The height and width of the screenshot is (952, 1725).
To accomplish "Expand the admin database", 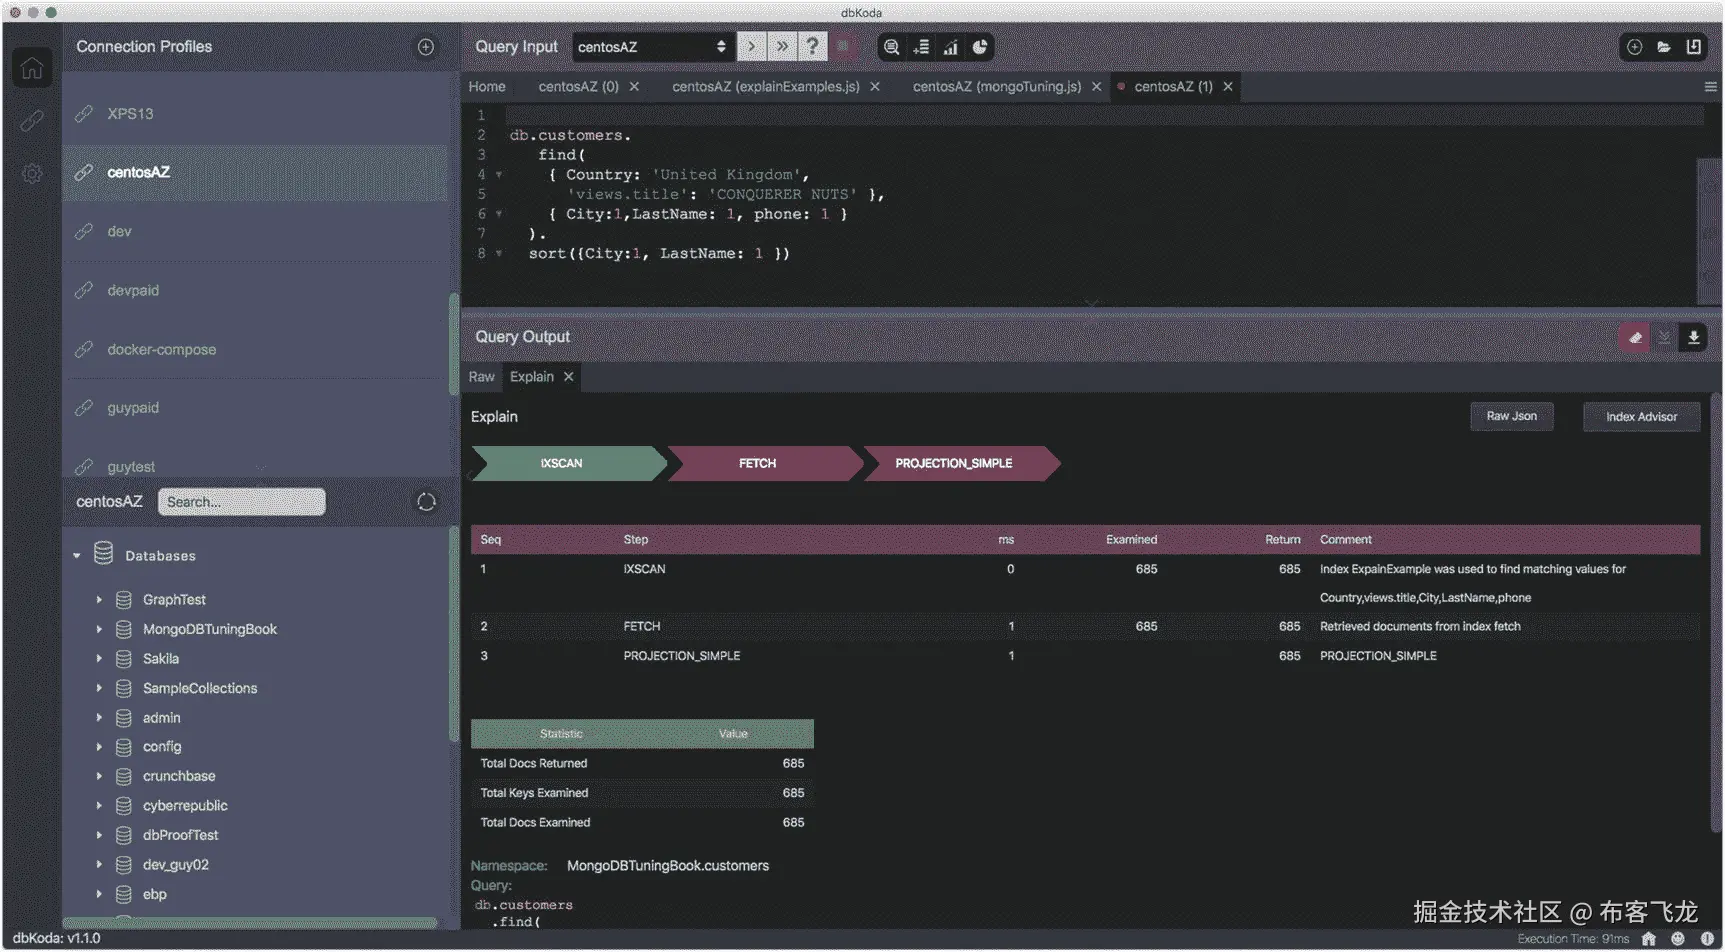I will [x=99, y=718].
